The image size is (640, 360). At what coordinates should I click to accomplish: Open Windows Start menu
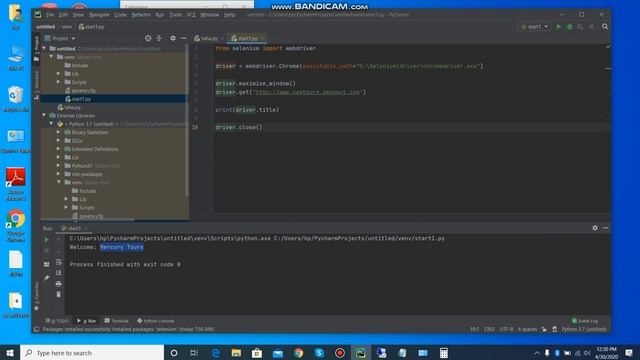coord(10,353)
